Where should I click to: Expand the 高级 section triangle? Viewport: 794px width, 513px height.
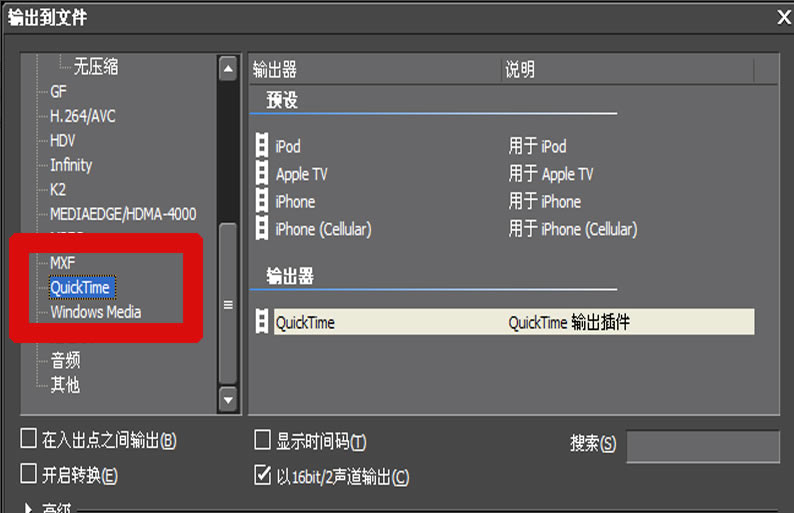click(x=28, y=507)
